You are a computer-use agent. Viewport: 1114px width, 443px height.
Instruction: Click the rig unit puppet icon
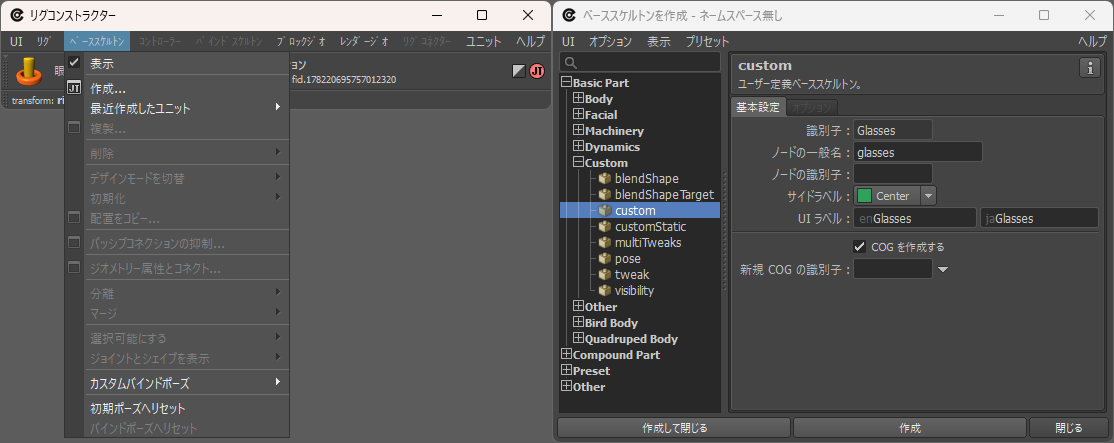point(29,70)
